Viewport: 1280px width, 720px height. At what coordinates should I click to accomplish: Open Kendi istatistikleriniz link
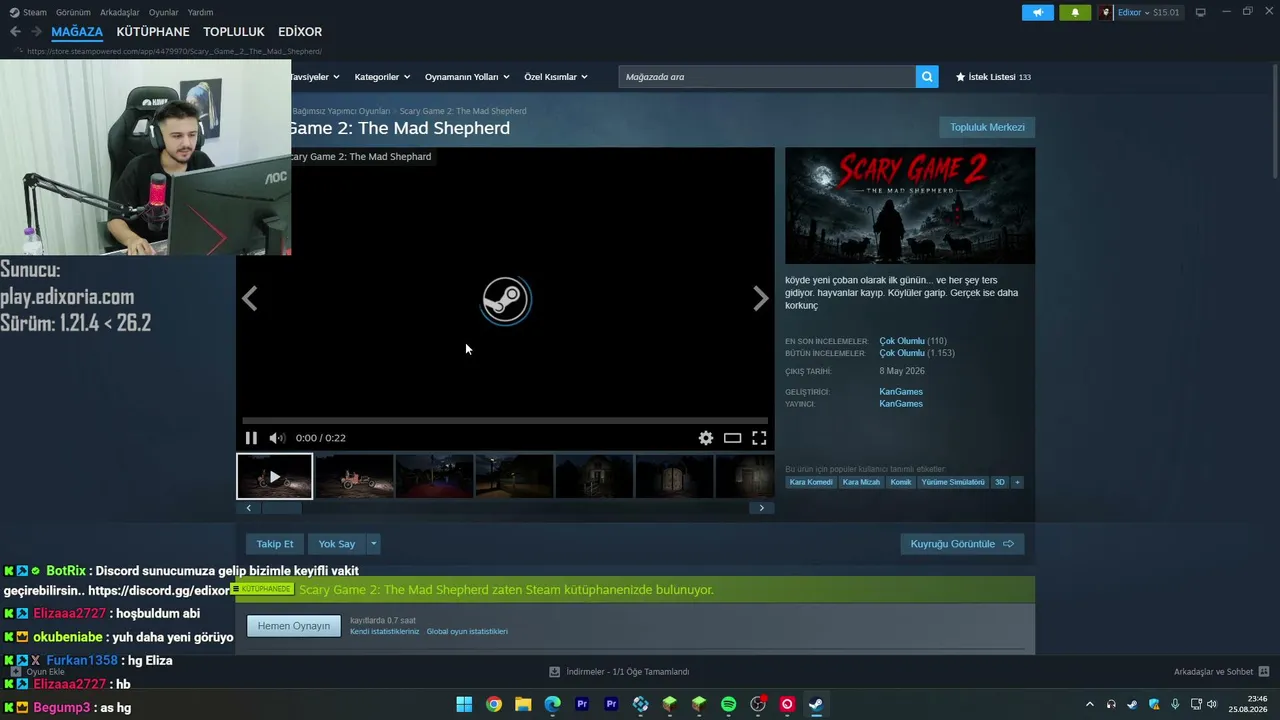pyautogui.click(x=385, y=632)
